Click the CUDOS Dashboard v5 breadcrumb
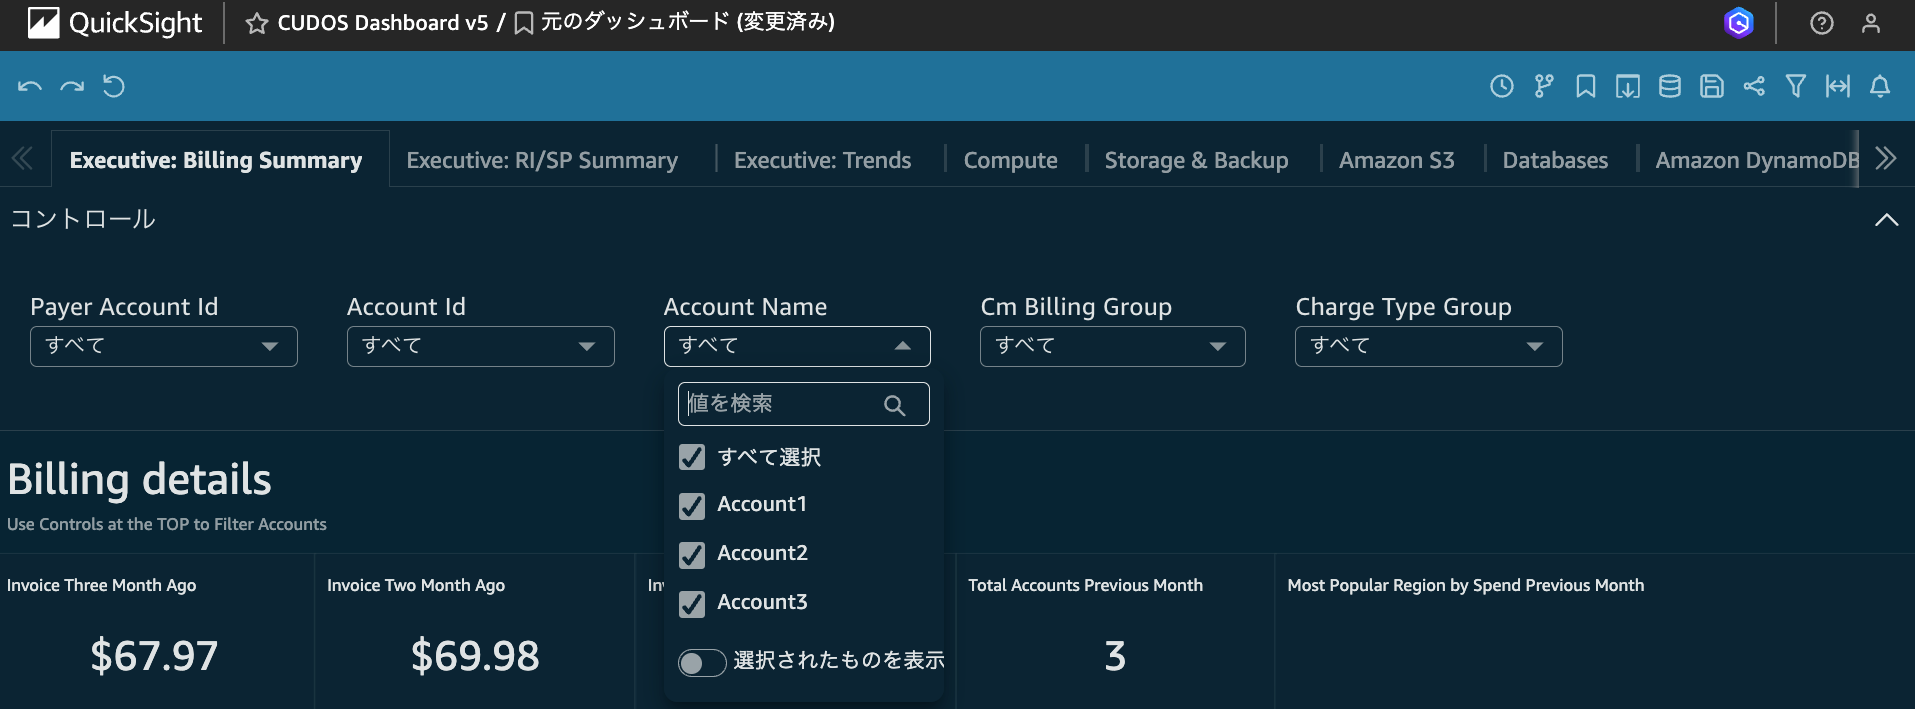This screenshot has width=1915, height=709. click(383, 23)
